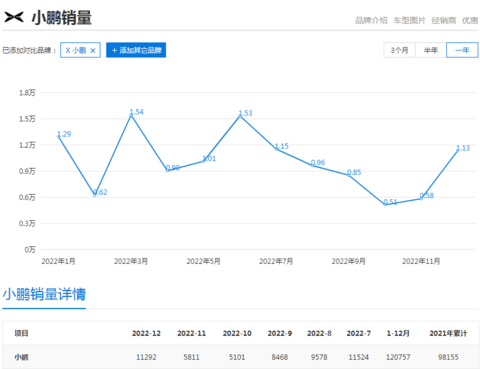
Task: Select the 半年 time range
Action: (x=431, y=50)
